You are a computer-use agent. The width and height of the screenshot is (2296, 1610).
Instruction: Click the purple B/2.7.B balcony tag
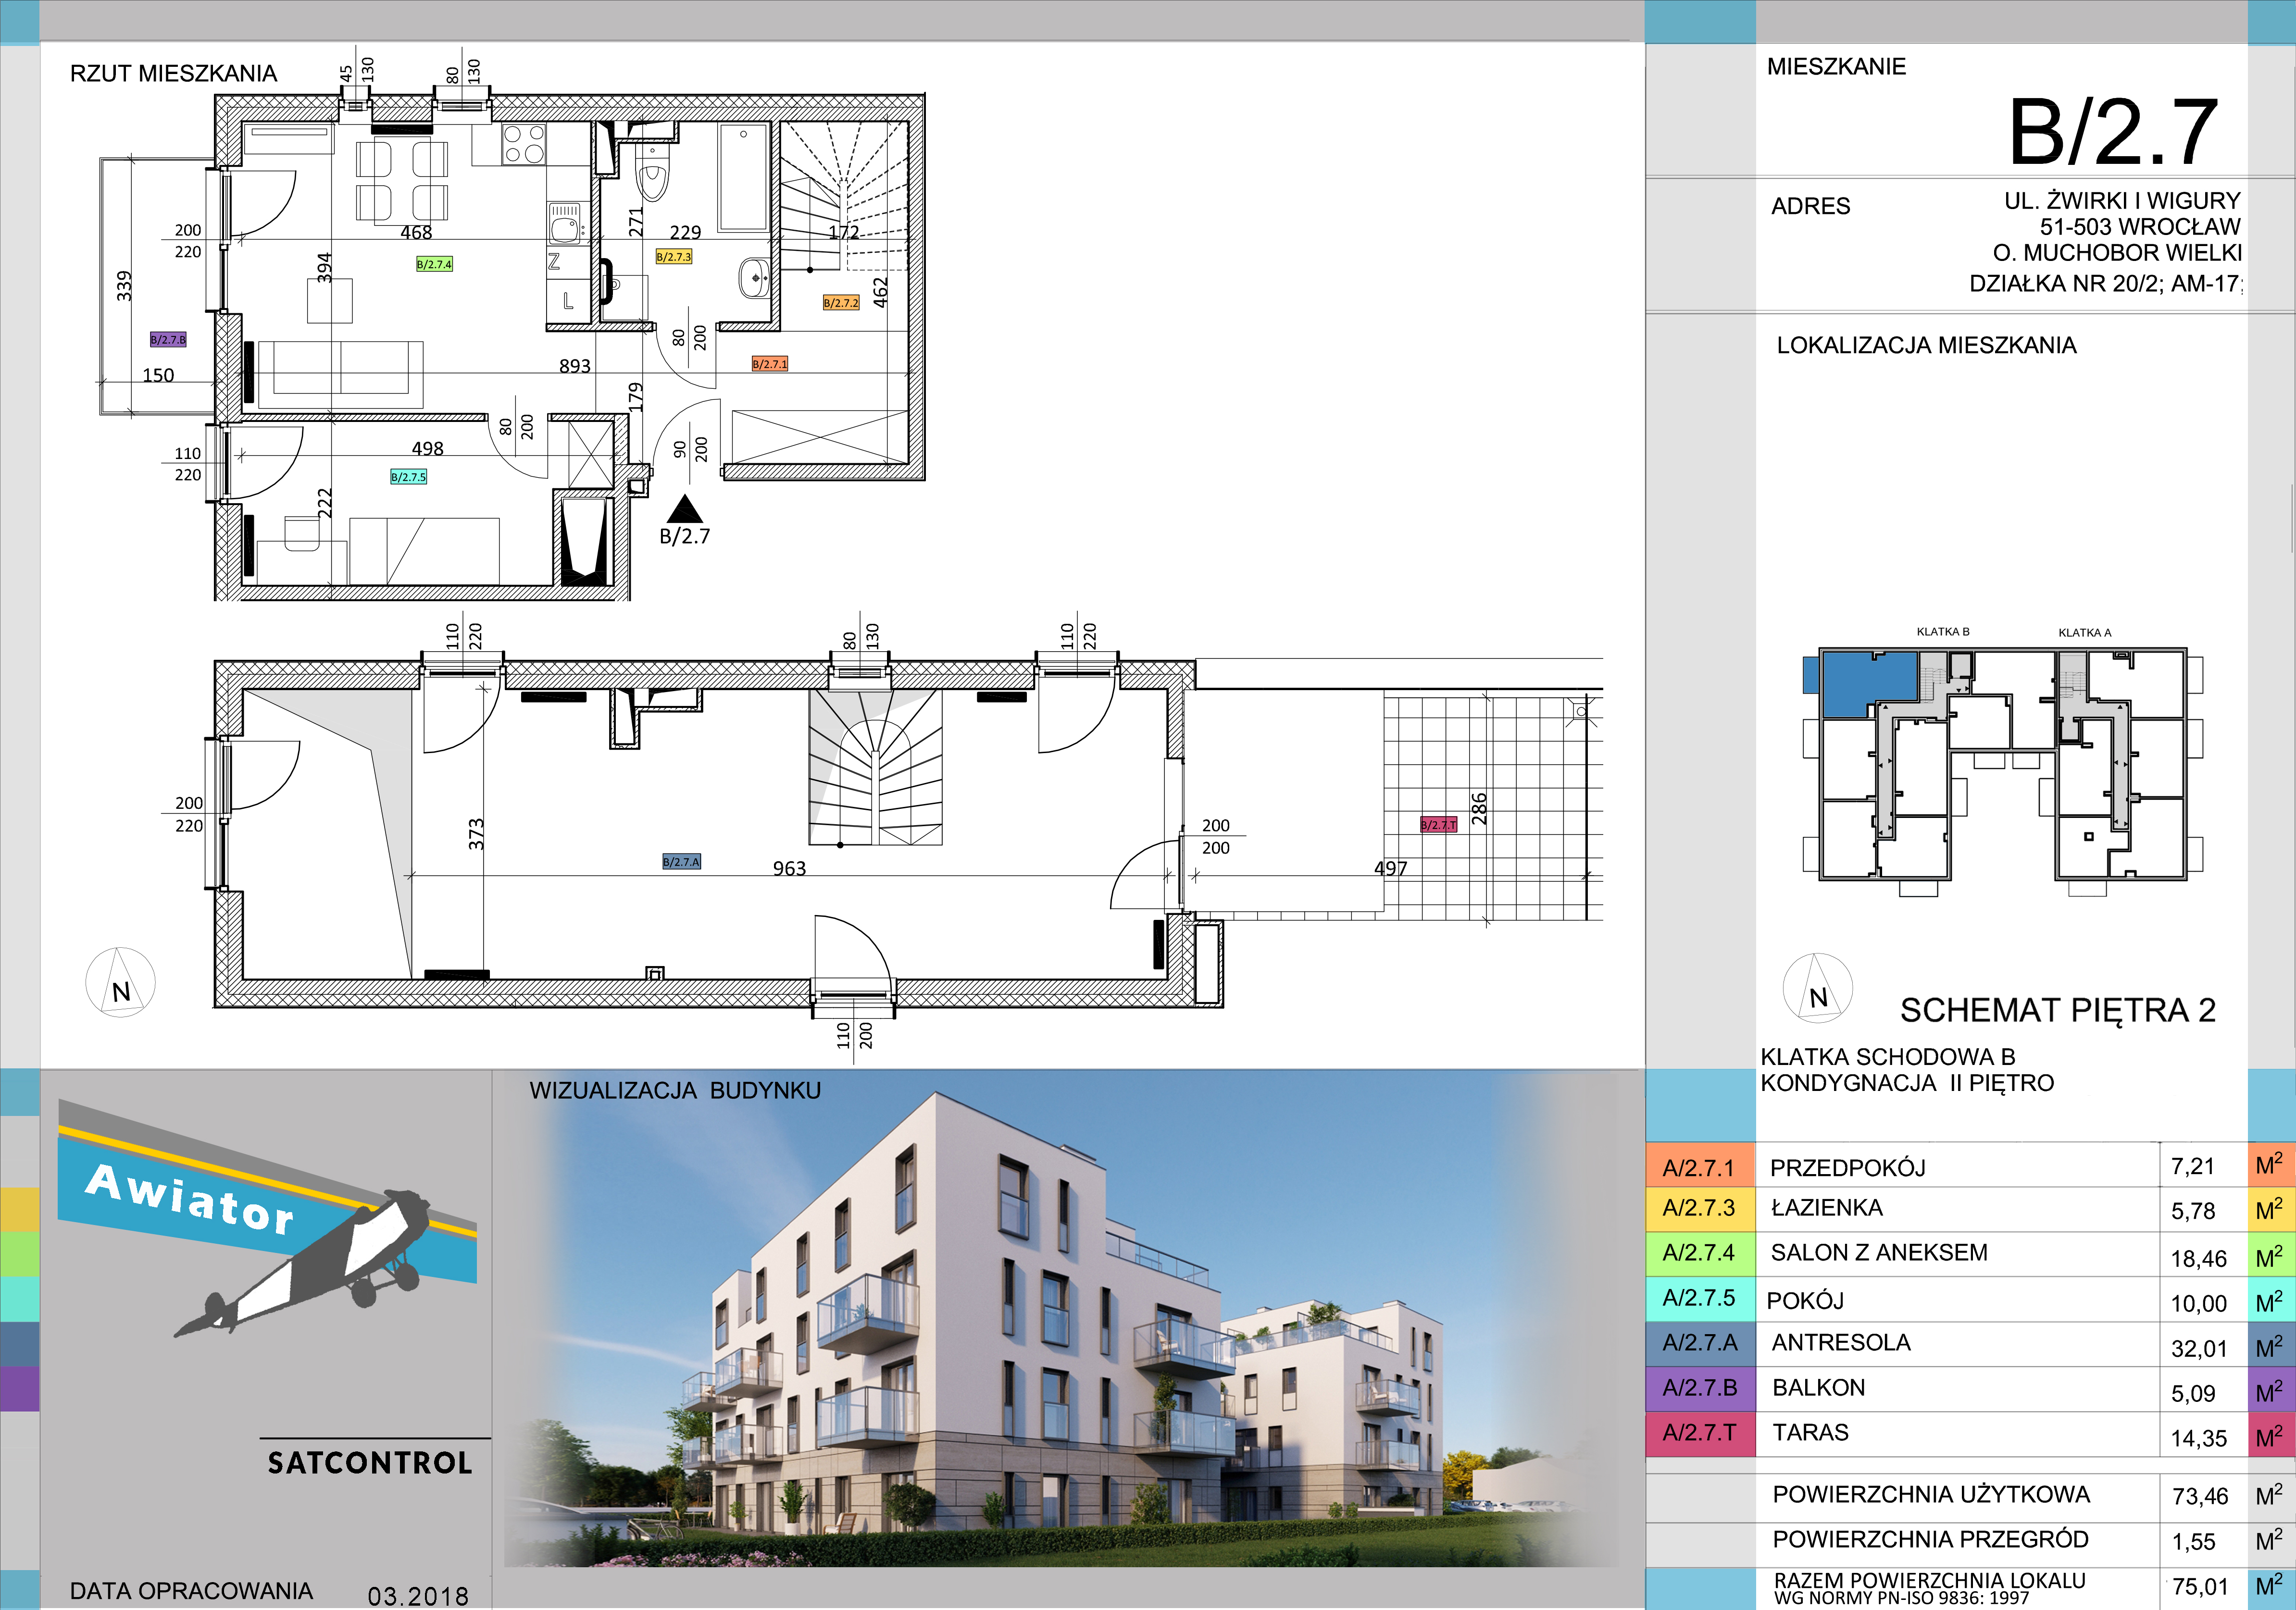(x=168, y=340)
